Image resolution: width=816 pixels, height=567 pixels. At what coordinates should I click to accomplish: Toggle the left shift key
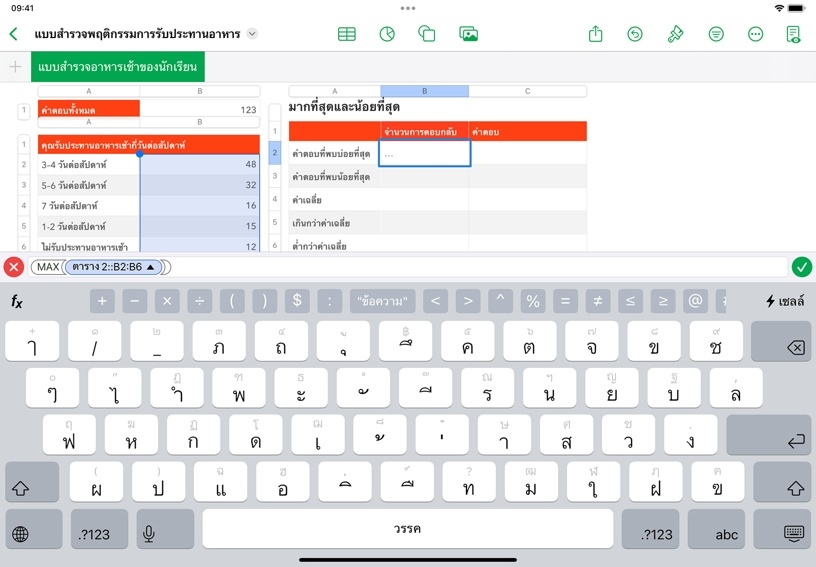pos(31,488)
